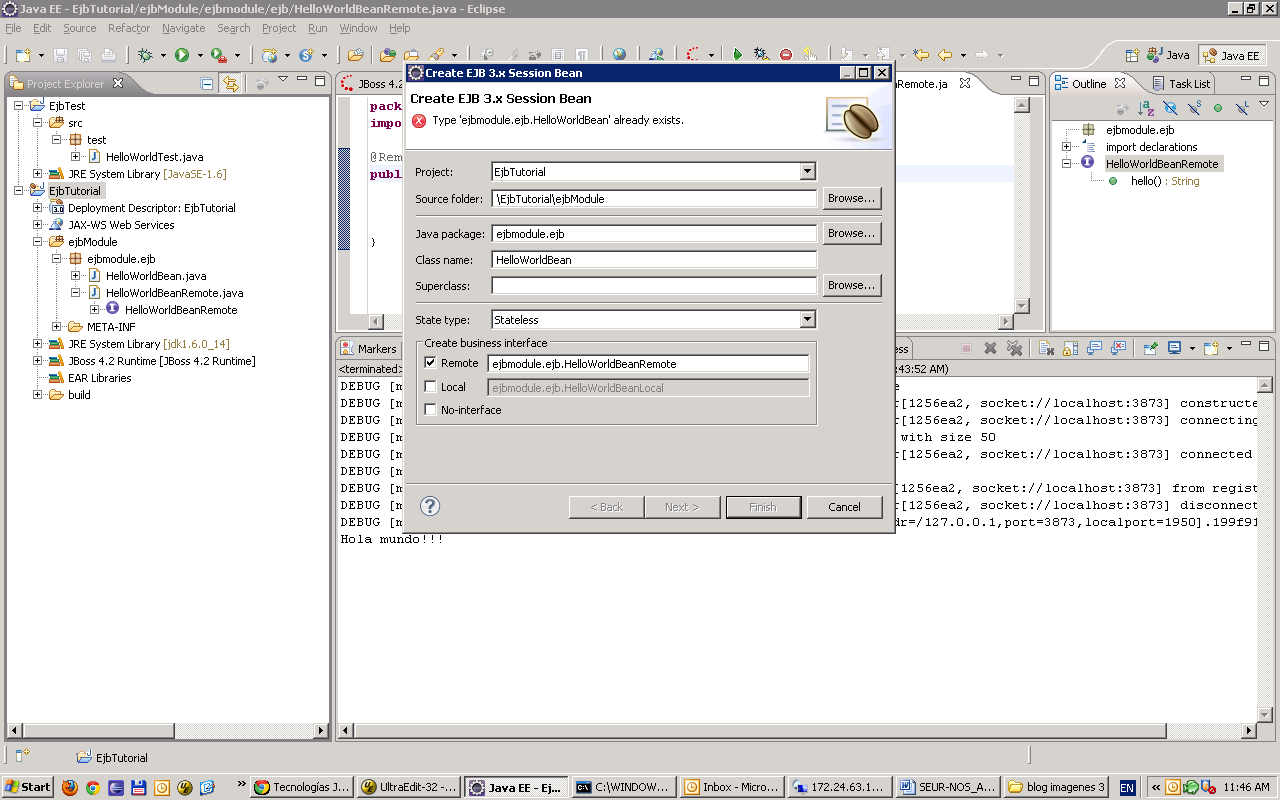Image resolution: width=1280 pixels, height=800 pixels.
Task: Save all open editors via Save All icon
Action: click(84, 54)
